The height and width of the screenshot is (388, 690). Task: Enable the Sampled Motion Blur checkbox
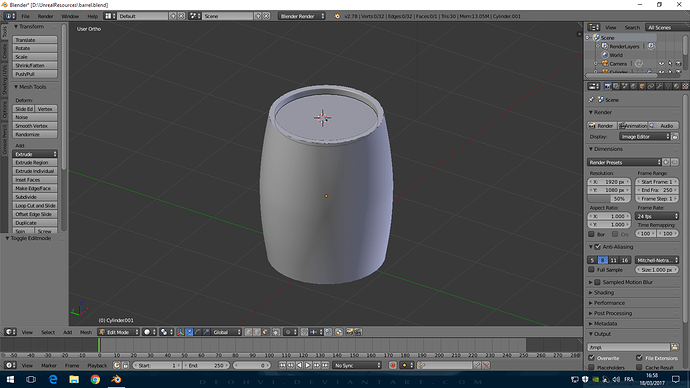pyautogui.click(x=597, y=282)
